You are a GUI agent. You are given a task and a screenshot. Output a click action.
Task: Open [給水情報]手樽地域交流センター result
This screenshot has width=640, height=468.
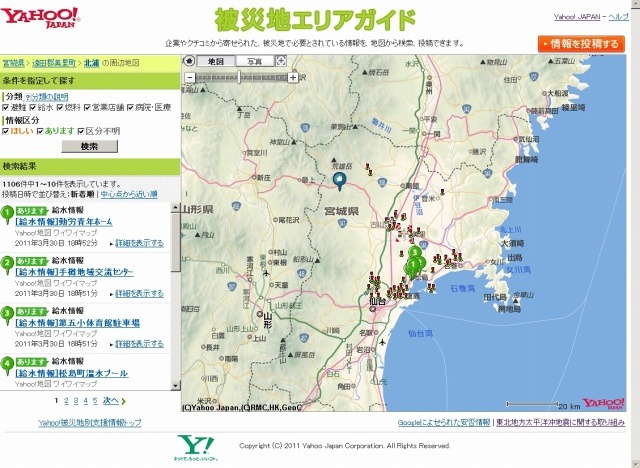click(74, 272)
